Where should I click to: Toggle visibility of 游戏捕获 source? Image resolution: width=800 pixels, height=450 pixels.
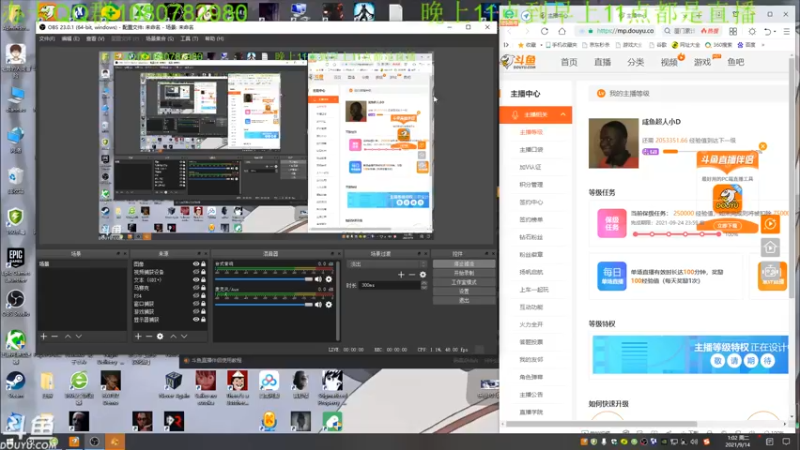click(x=196, y=311)
